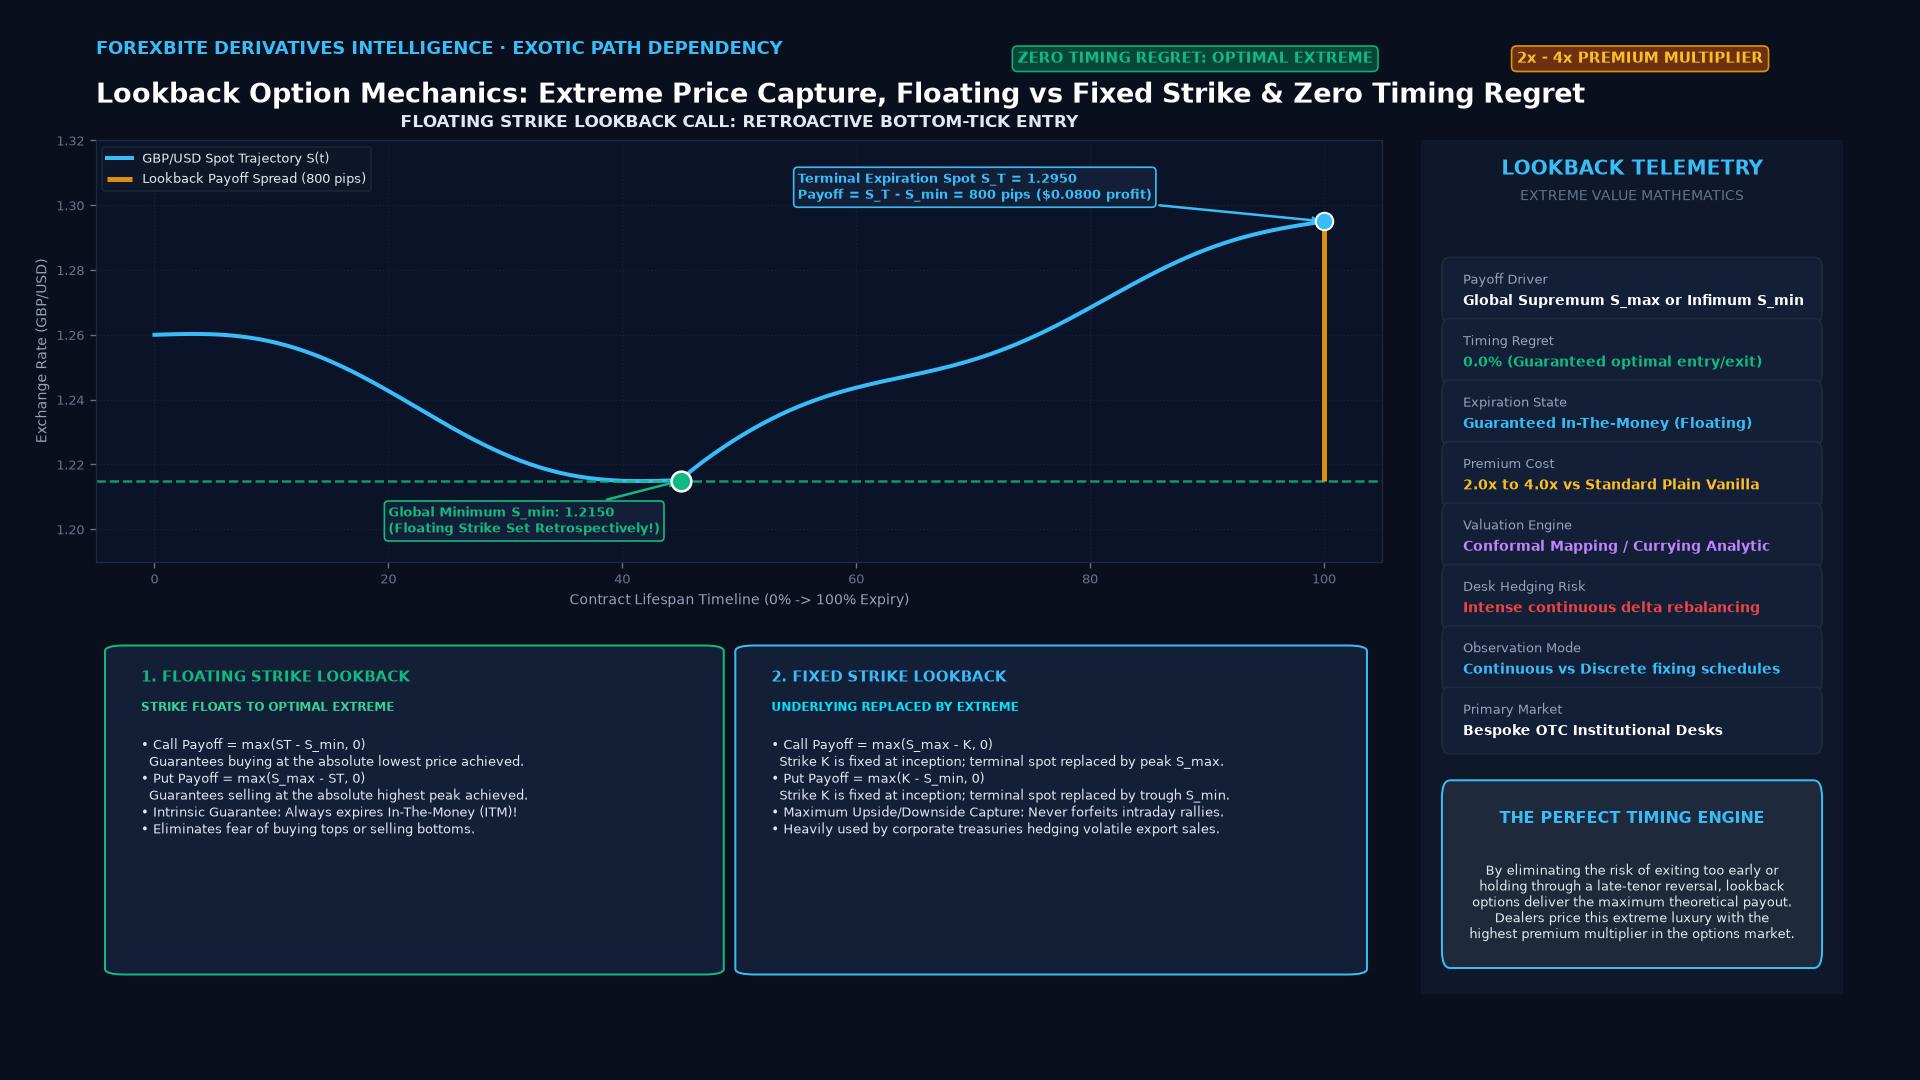Click the y-axis tick '1.22'
The height and width of the screenshot is (1080, 1920).
(70, 466)
